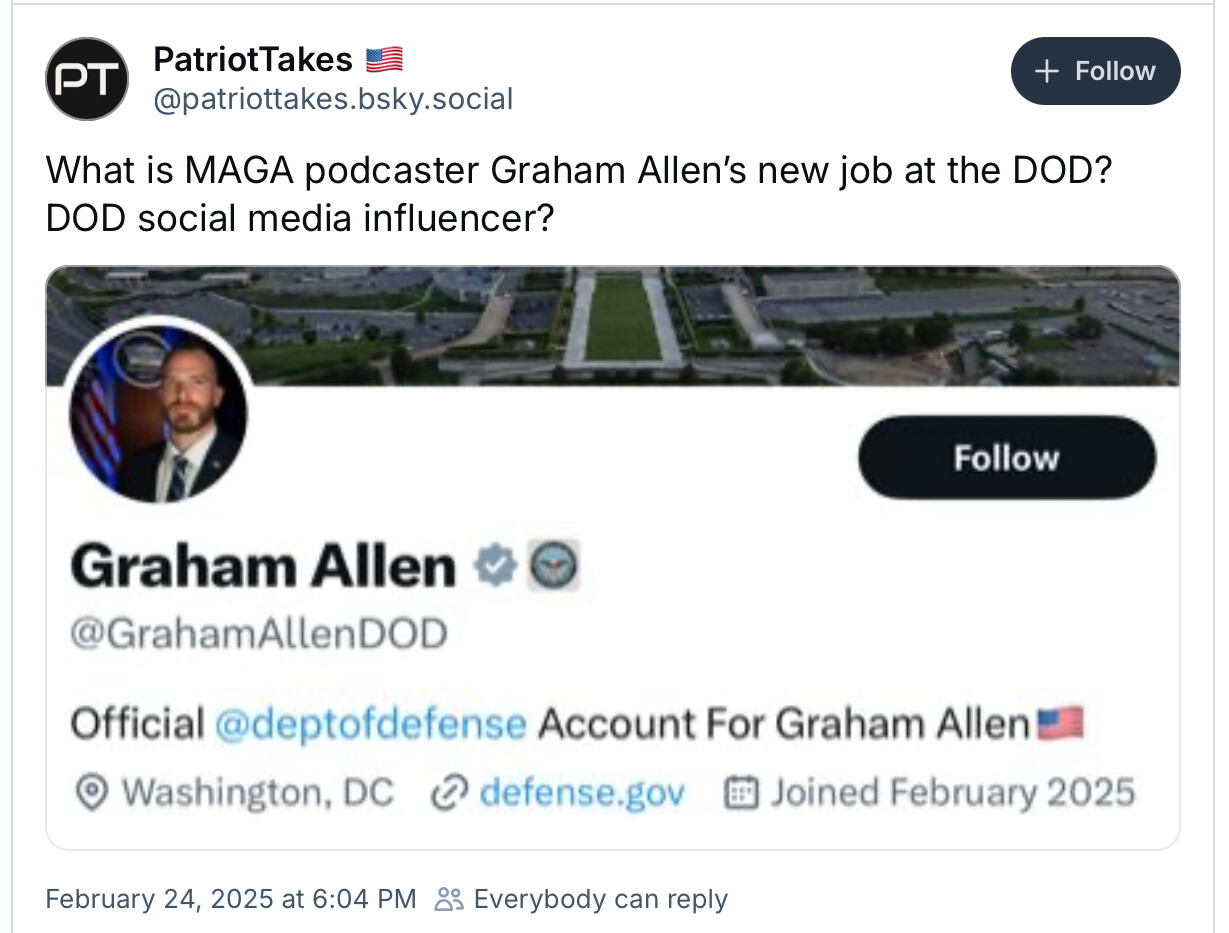
Task: Open the @deptofdefense mention
Action: [x=370, y=723]
